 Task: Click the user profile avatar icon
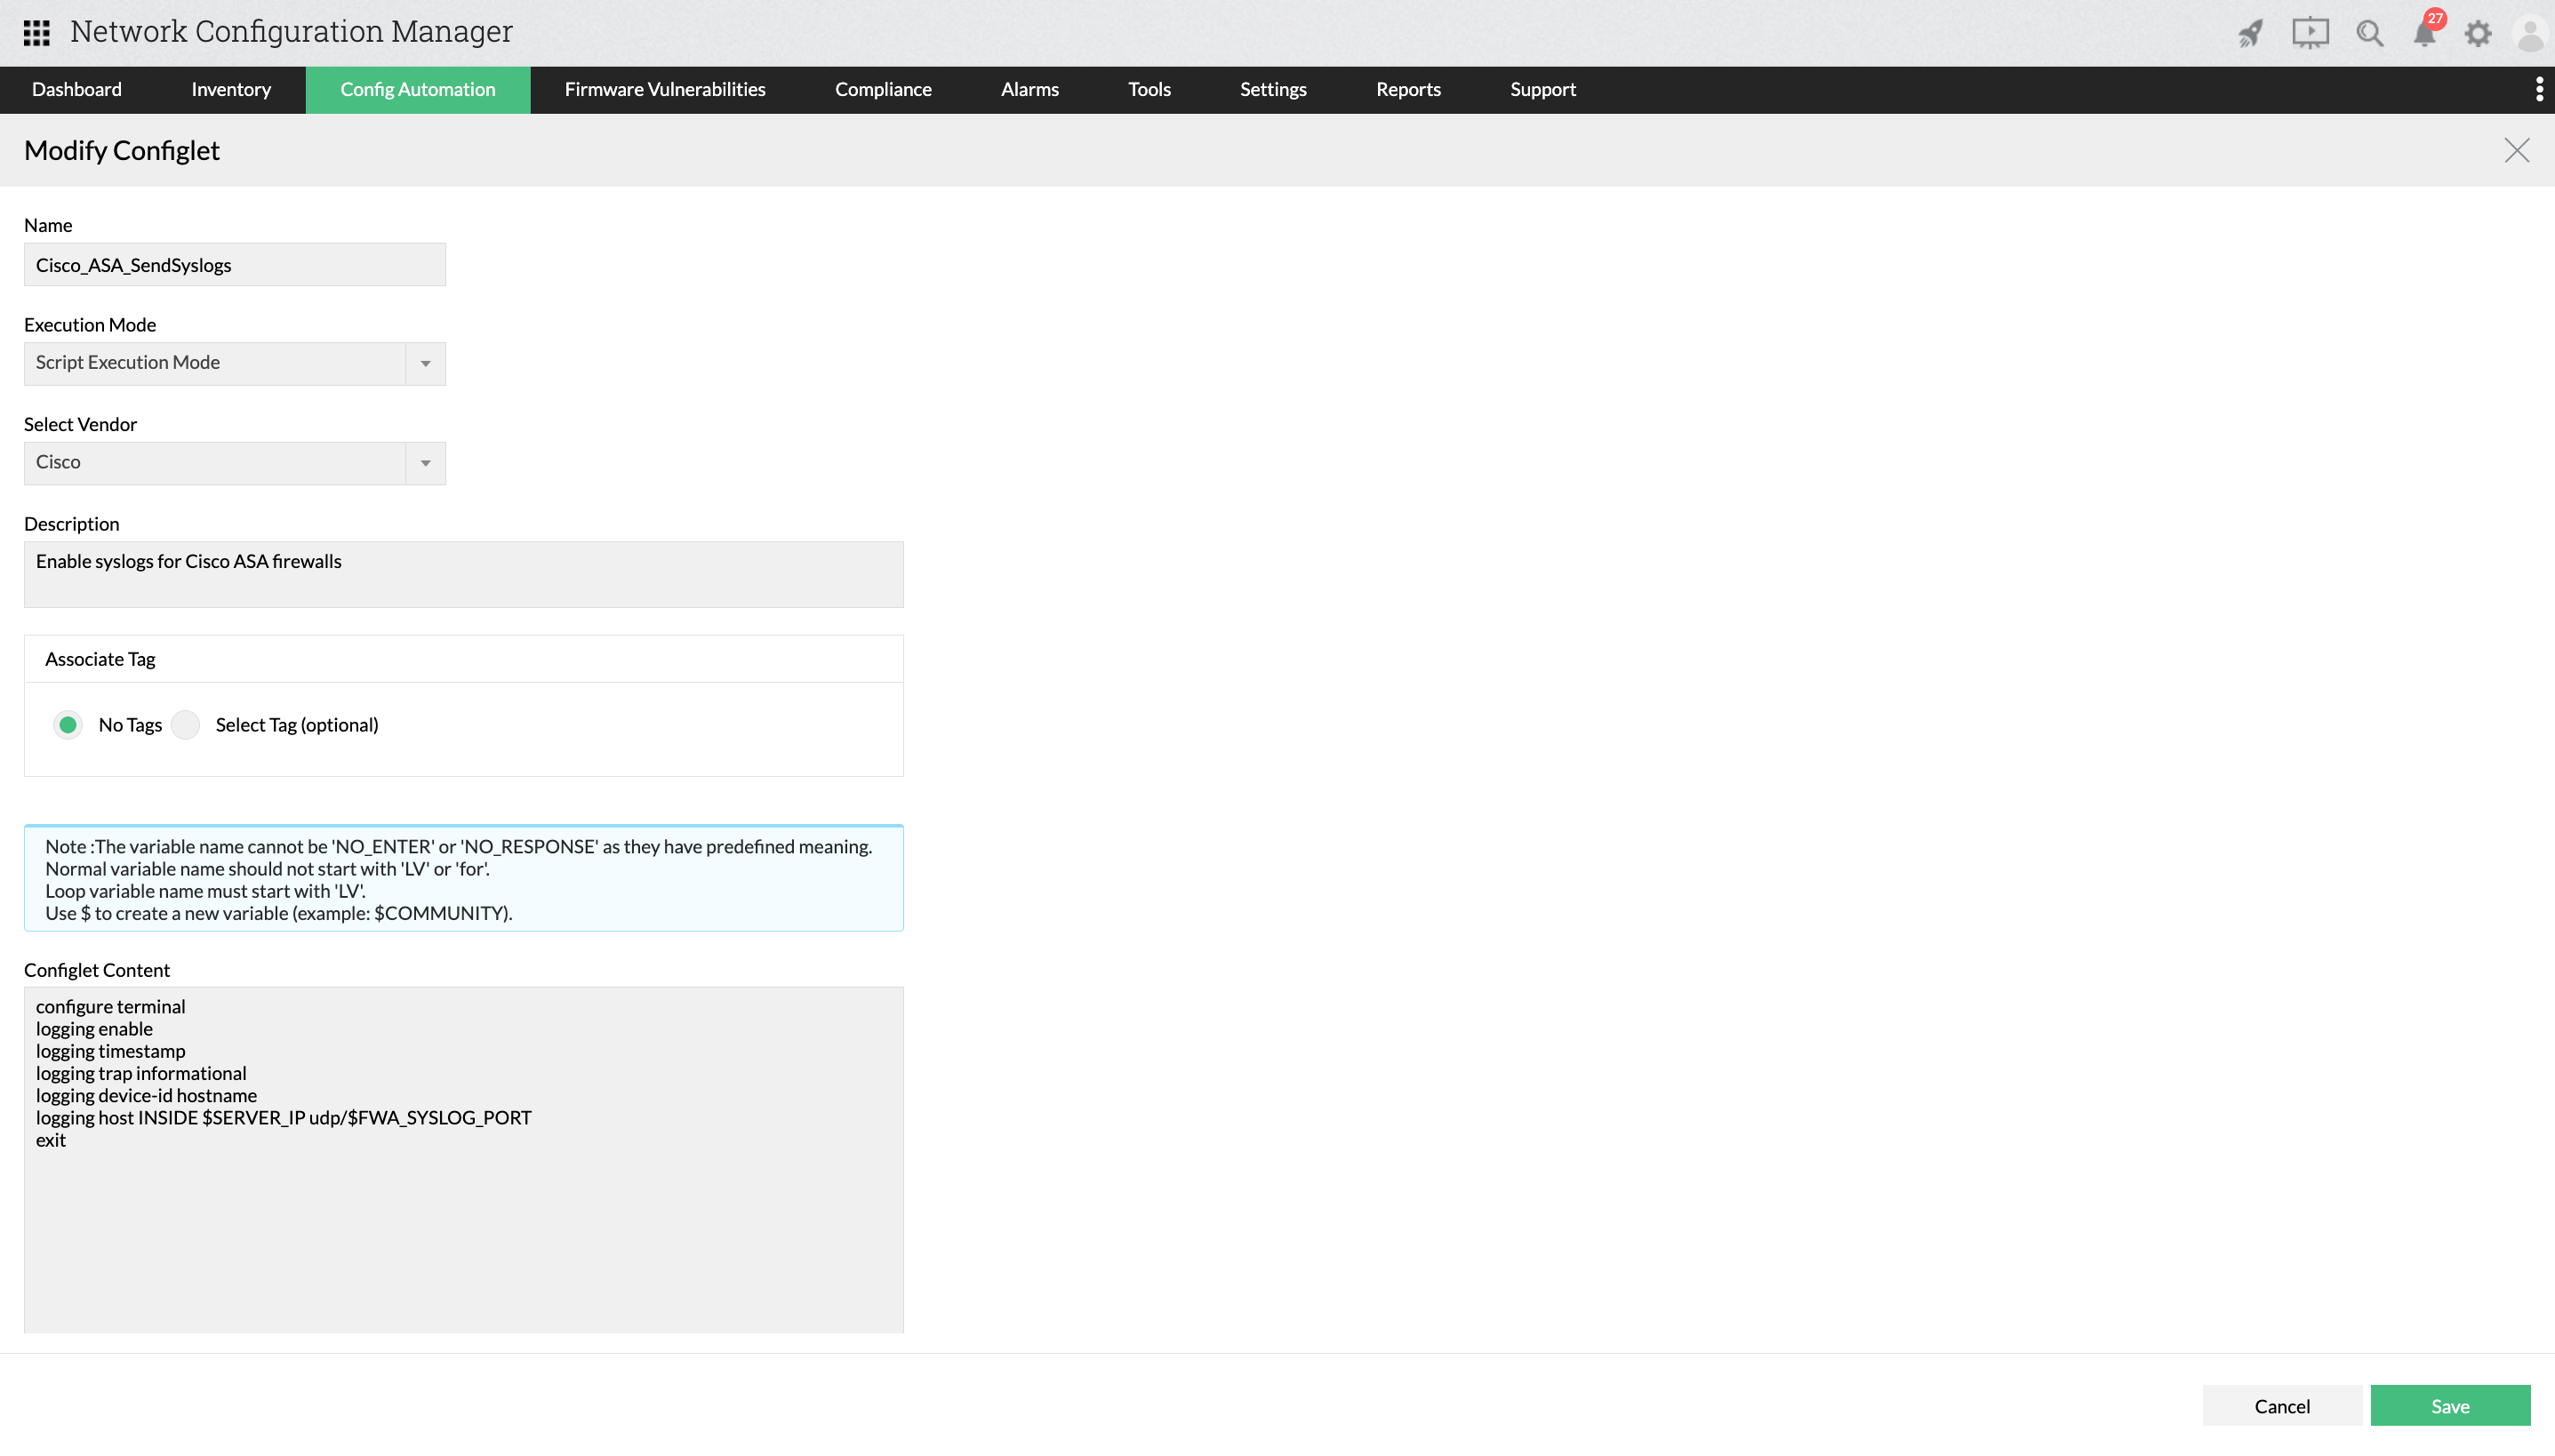(2530, 34)
